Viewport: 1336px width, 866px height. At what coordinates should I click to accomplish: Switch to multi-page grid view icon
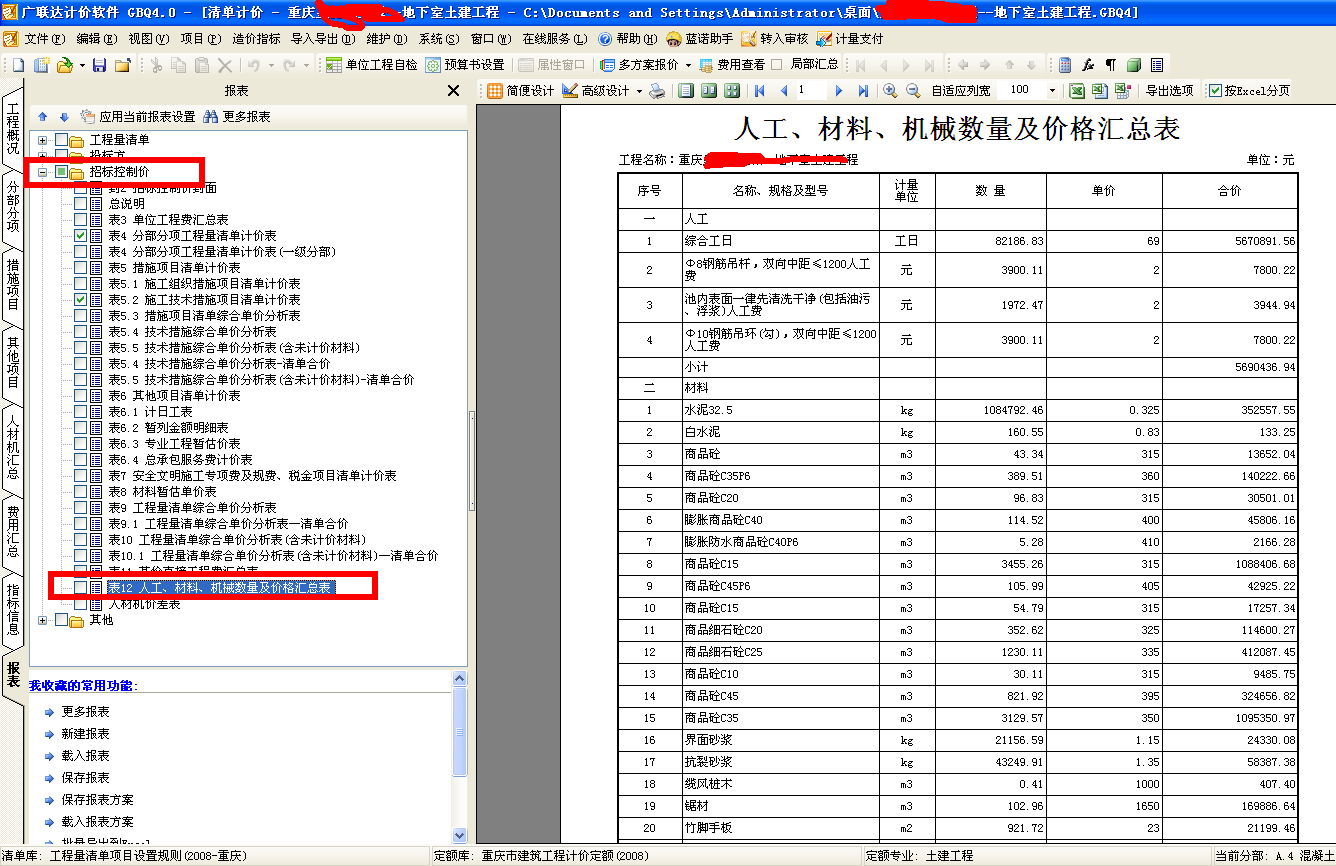pyautogui.click(x=732, y=90)
